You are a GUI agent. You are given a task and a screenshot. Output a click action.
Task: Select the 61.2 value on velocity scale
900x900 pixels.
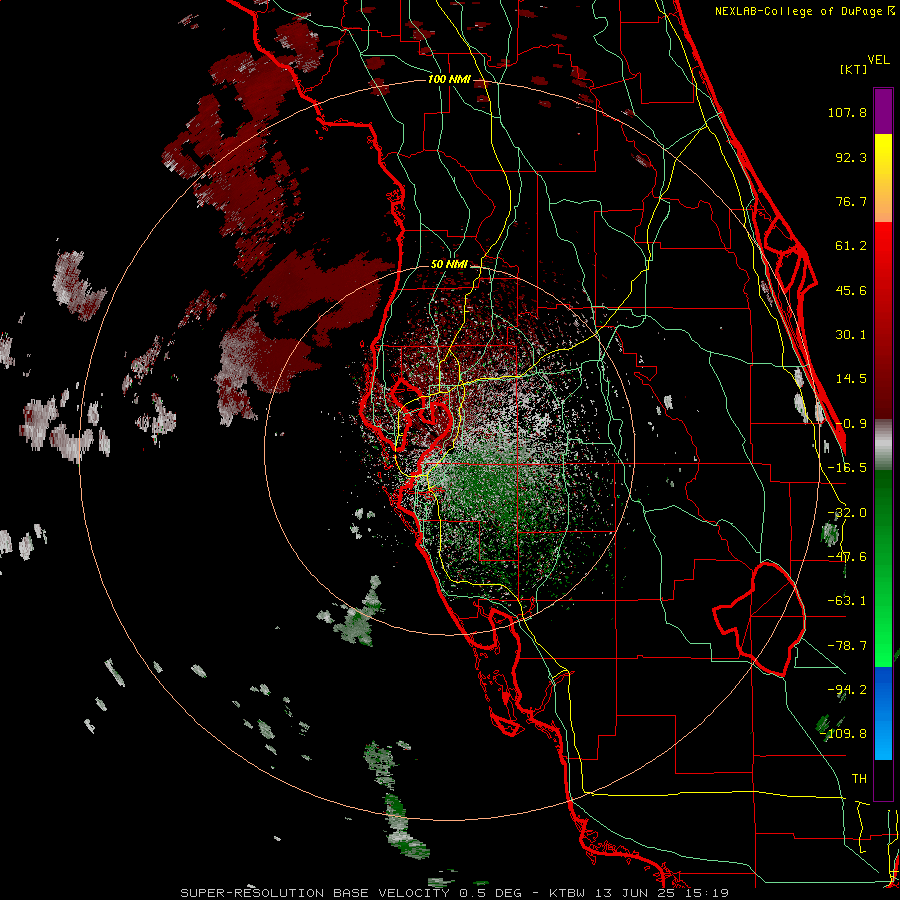pyautogui.click(x=851, y=246)
